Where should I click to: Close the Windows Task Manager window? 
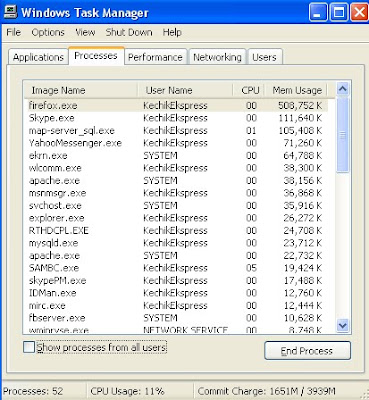359,12
